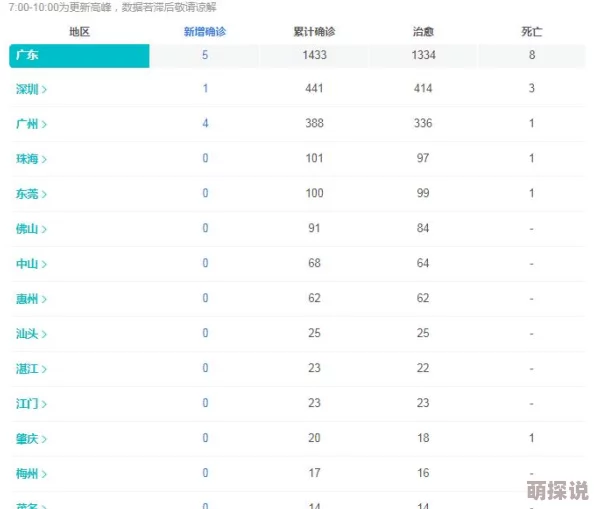Select Zhuhai confirmed count 101
594x509 pixels.
click(314, 158)
